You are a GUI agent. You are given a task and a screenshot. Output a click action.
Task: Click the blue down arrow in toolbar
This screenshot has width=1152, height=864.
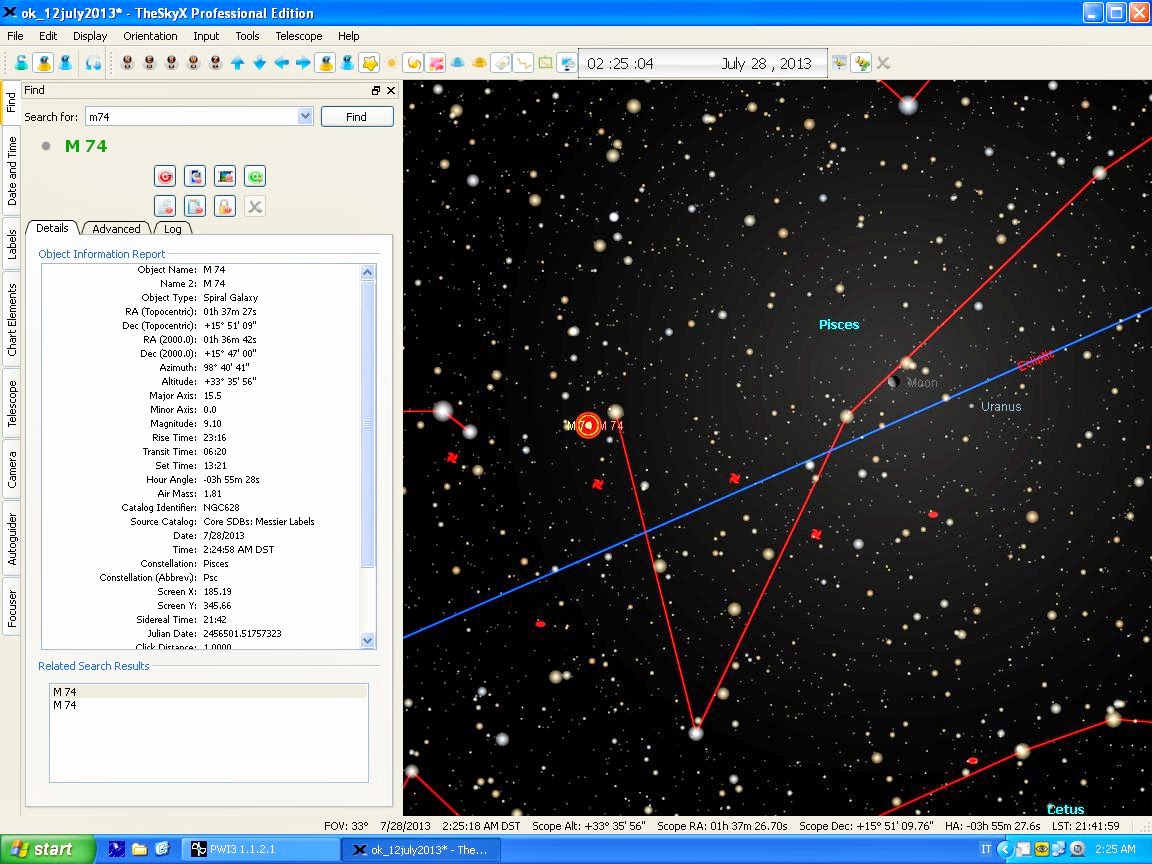point(259,63)
